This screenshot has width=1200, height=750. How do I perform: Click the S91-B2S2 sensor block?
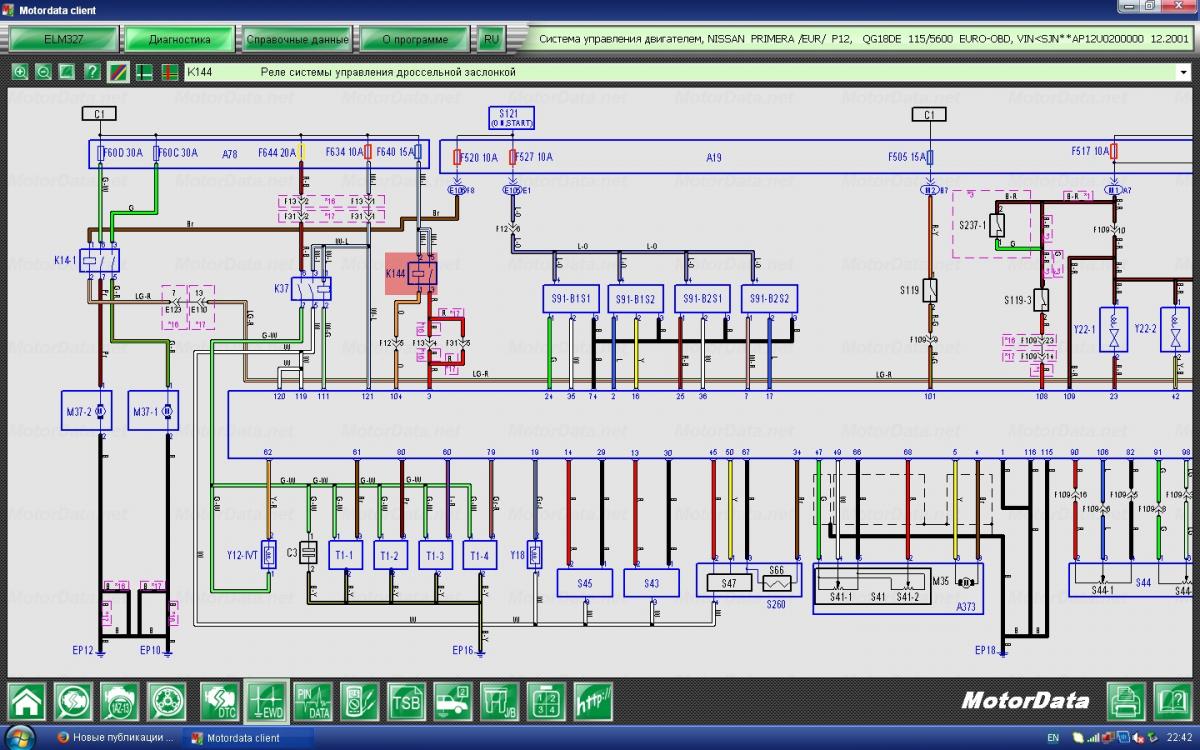pyautogui.click(x=770, y=299)
